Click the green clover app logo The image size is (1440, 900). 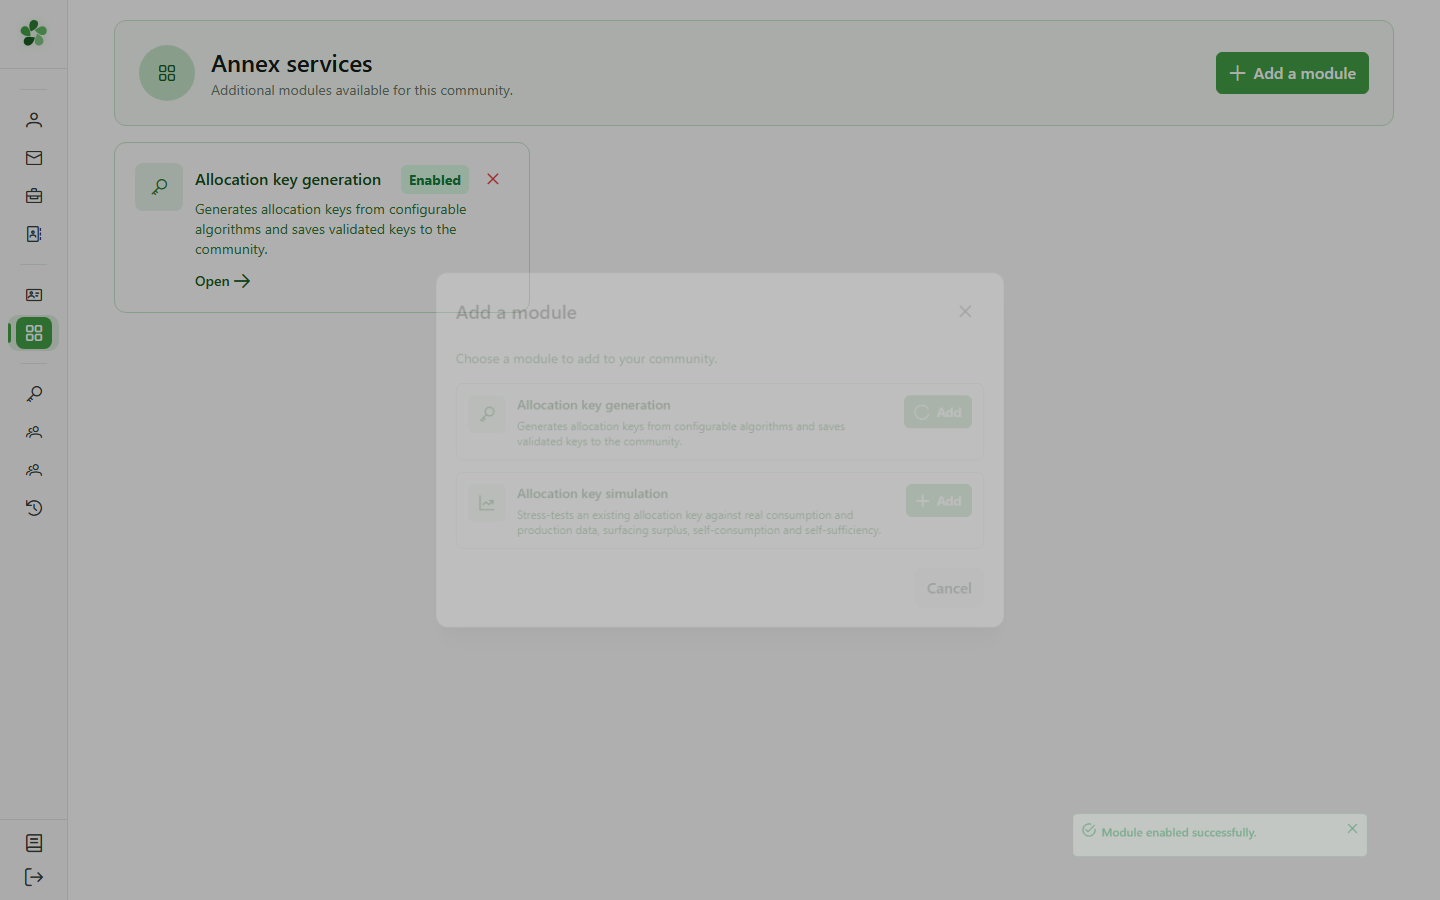[33, 33]
